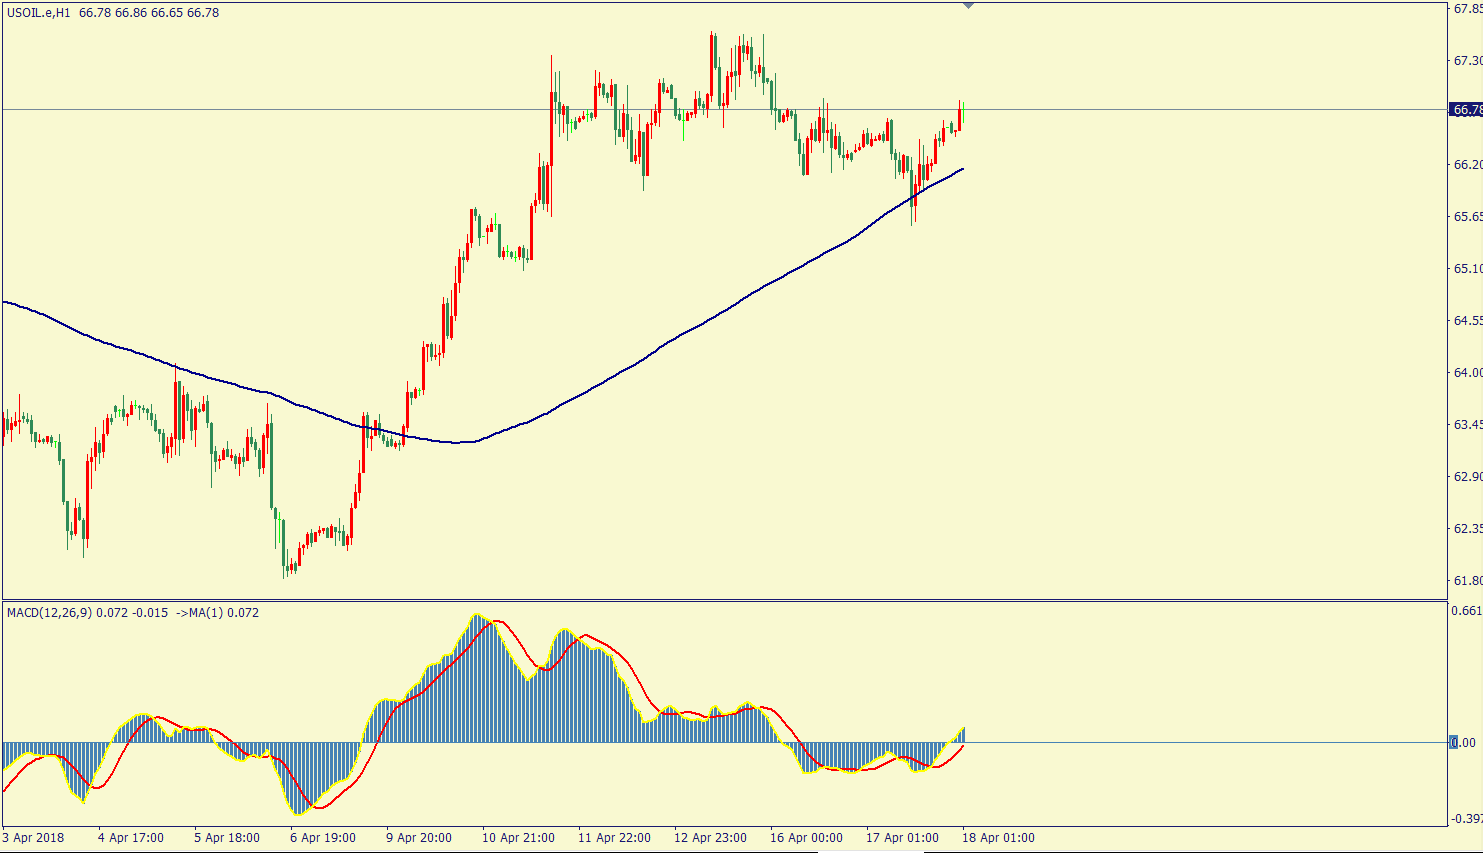This screenshot has height=853, width=1483.
Task: Select the USOIL.e,H1 chart title label
Action: click(x=39, y=13)
